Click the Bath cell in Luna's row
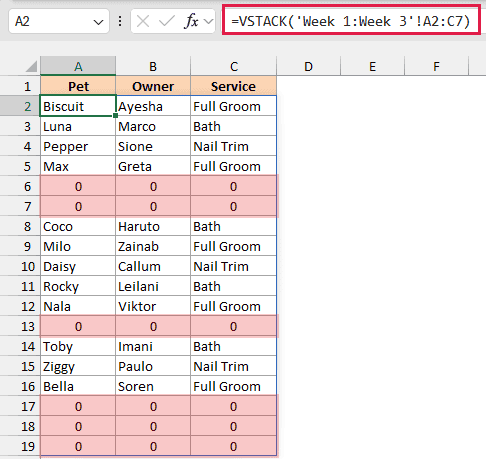 coord(234,126)
